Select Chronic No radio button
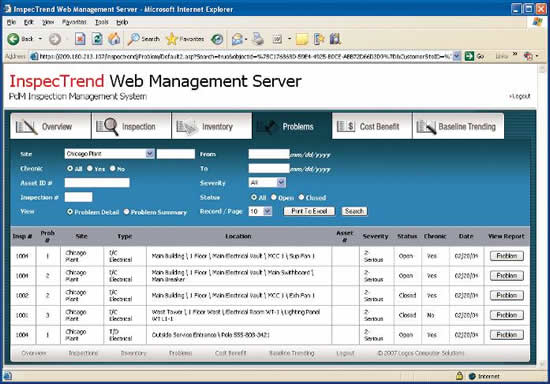This screenshot has height=384, width=550. point(113,168)
